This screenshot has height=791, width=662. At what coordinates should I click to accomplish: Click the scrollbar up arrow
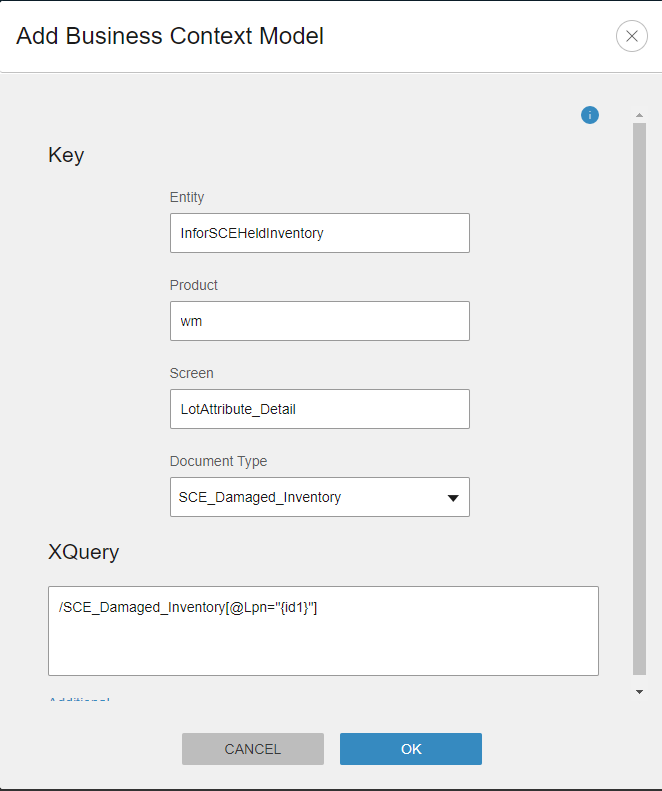[640, 114]
